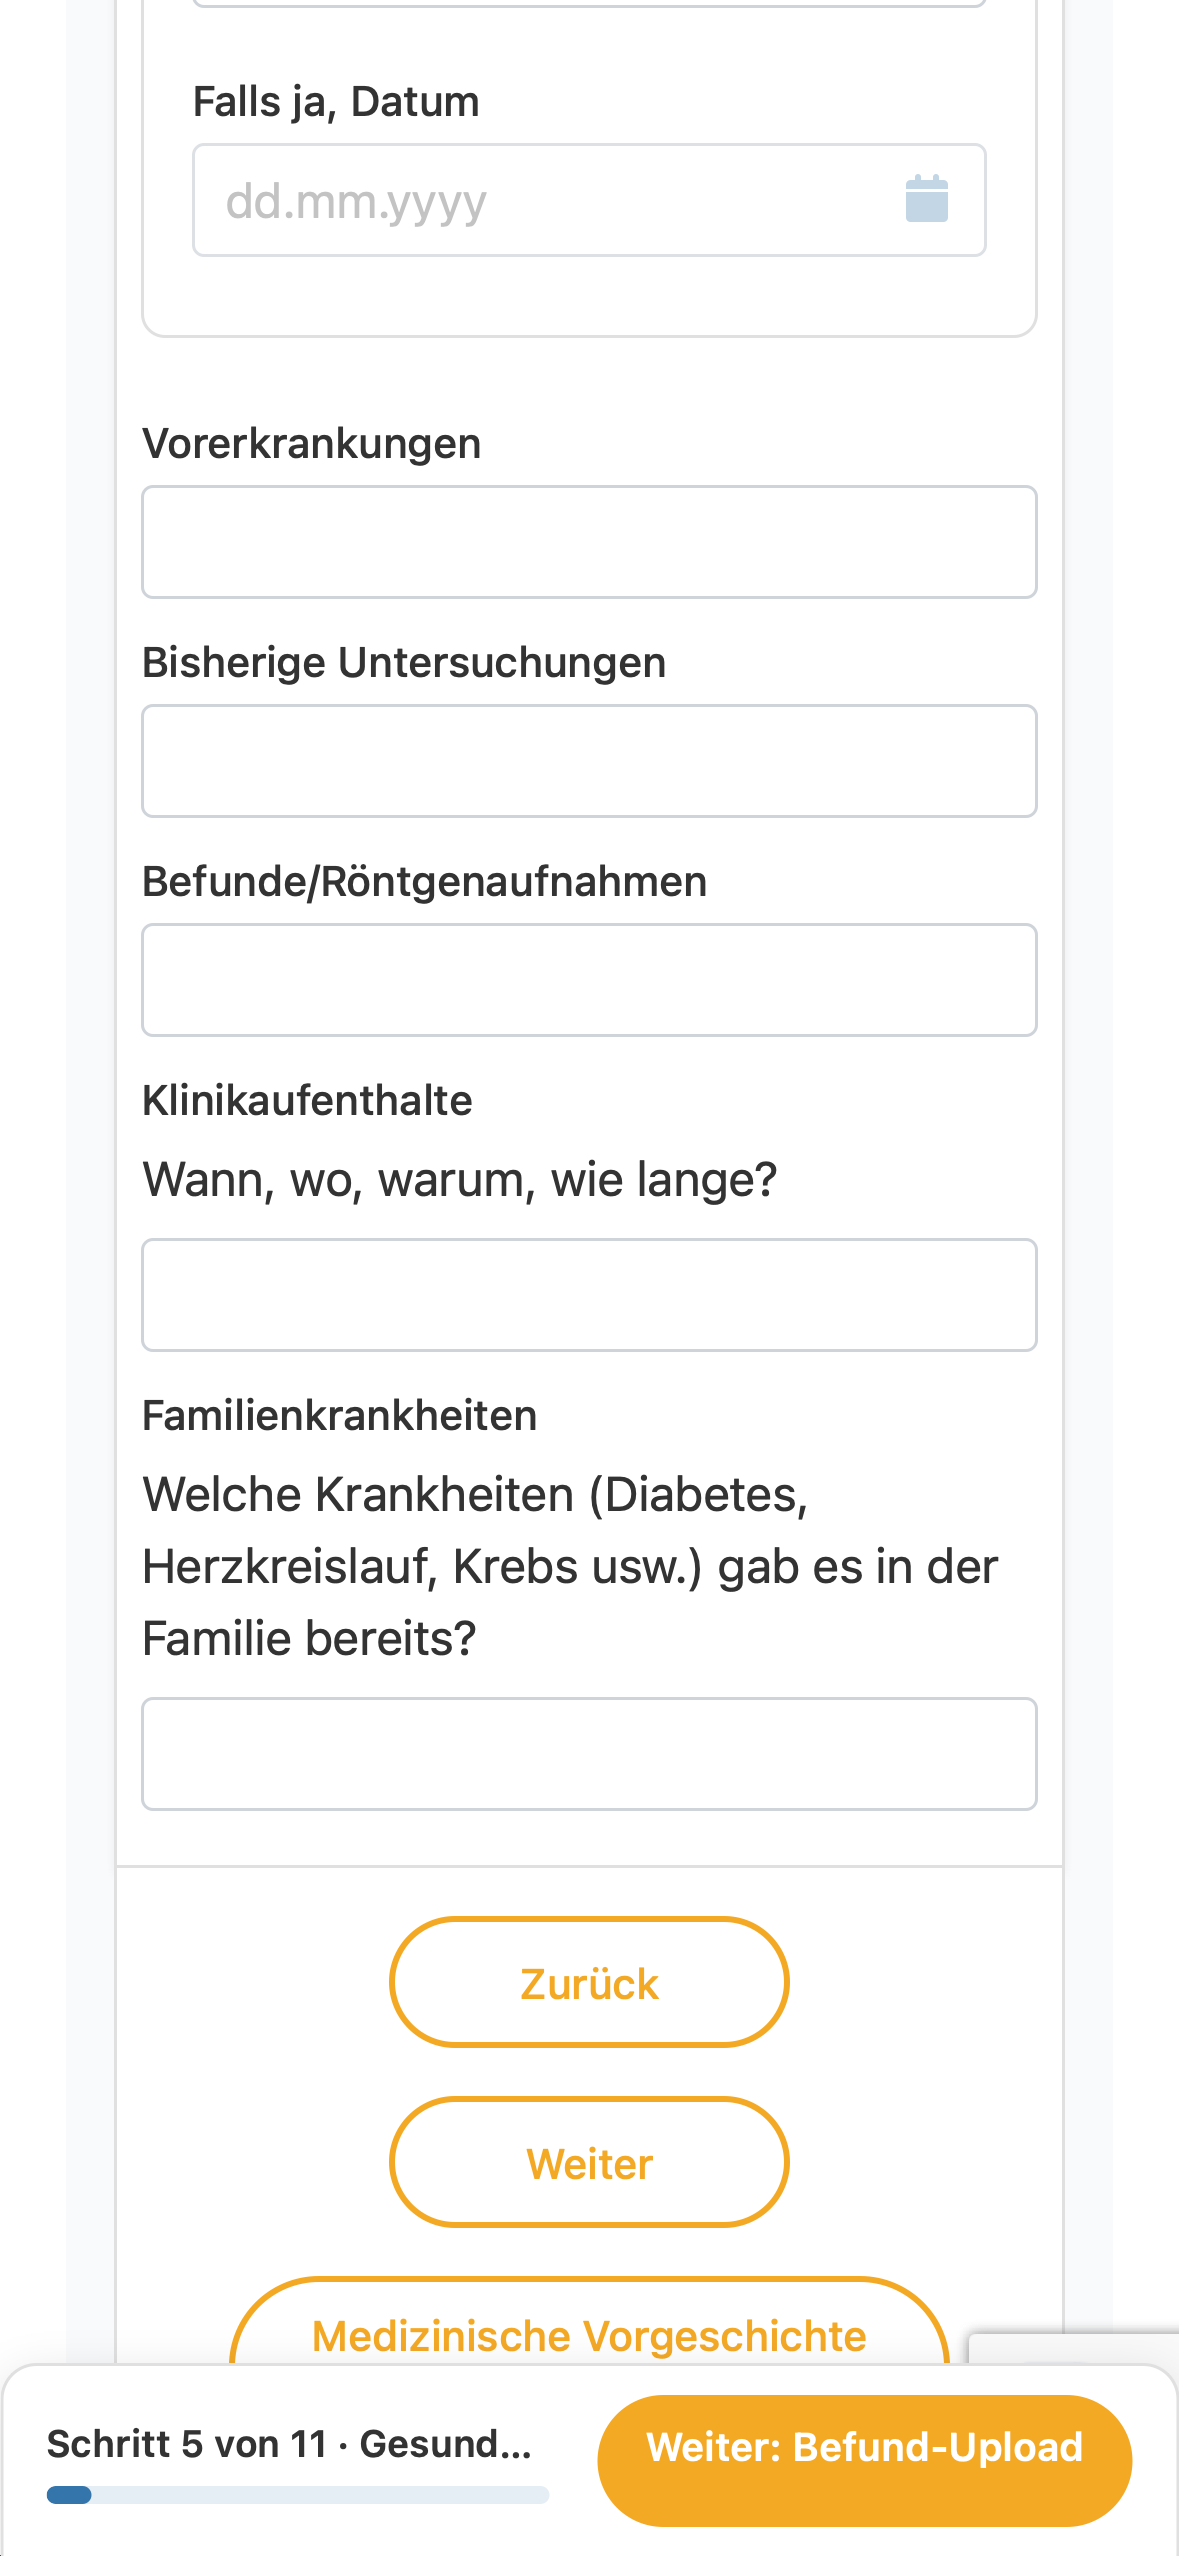
Task: Click into the Vorerkrankungen text field
Action: tap(589, 542)
